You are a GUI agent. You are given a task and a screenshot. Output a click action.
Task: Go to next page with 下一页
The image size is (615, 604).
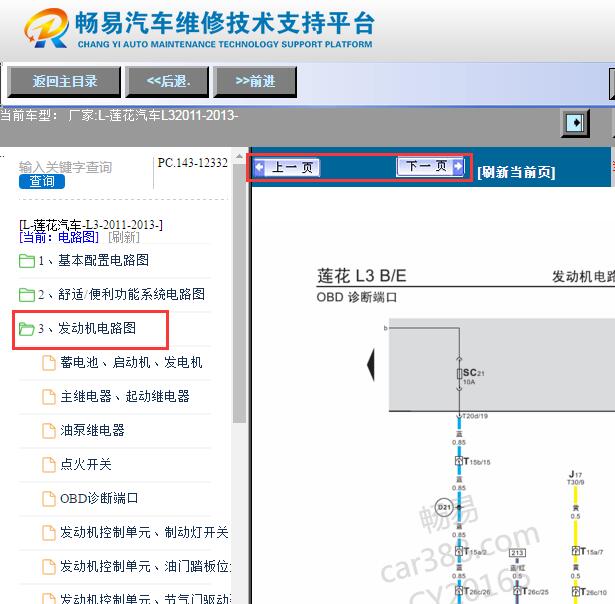point(430,166)
